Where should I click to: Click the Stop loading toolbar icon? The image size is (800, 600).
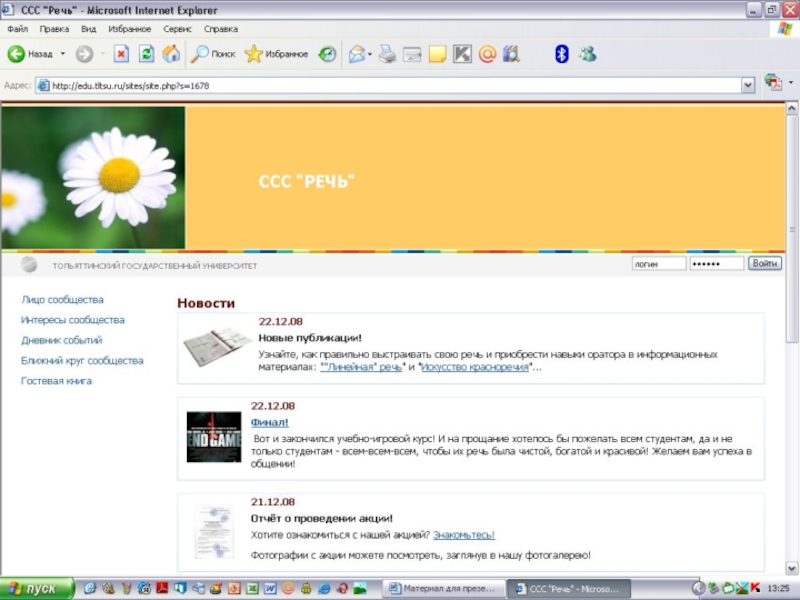pos(121,54)
